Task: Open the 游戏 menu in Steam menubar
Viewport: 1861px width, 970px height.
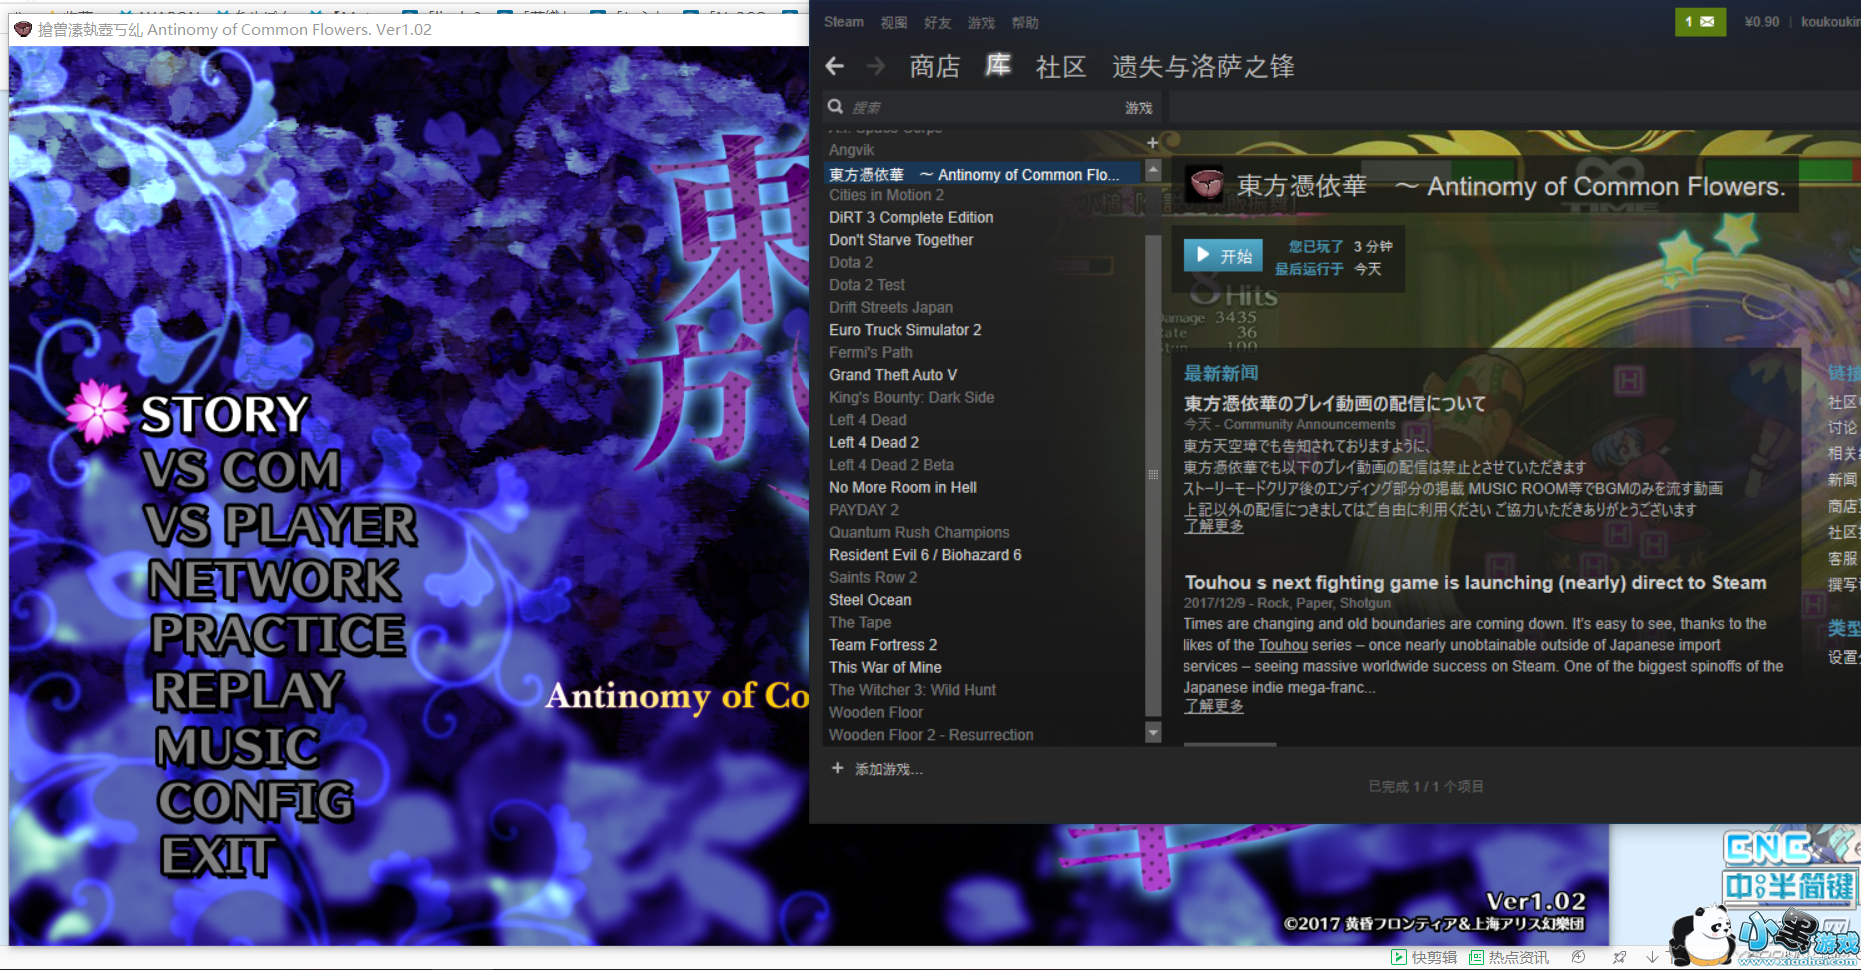Action: click(981, 22)
